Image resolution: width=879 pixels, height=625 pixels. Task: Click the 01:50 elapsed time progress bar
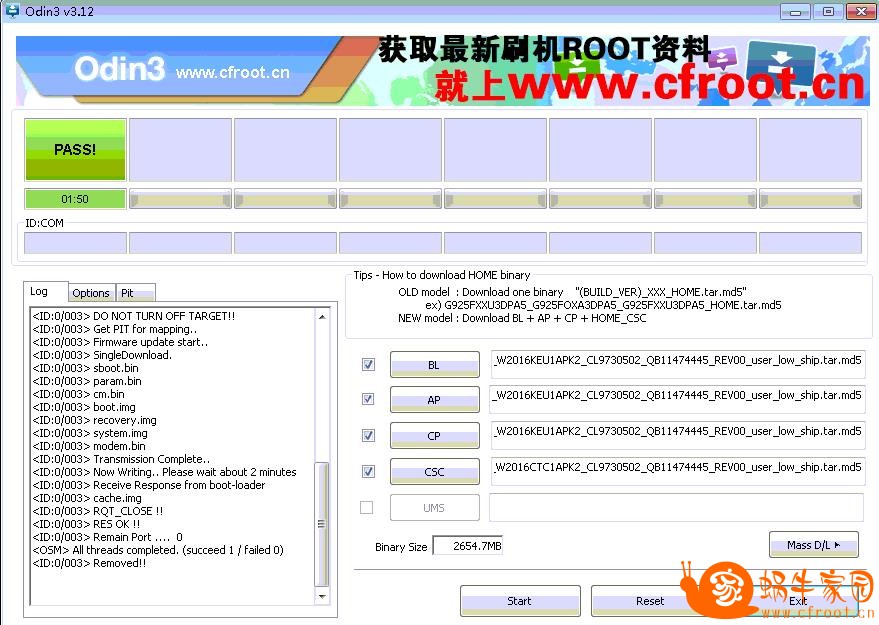tap(75, 199)
